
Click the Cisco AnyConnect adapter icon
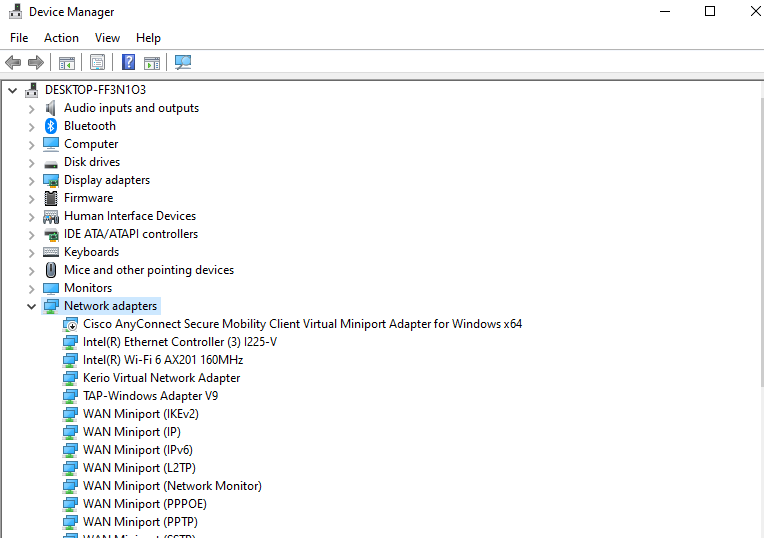click(x=71, y=324)
